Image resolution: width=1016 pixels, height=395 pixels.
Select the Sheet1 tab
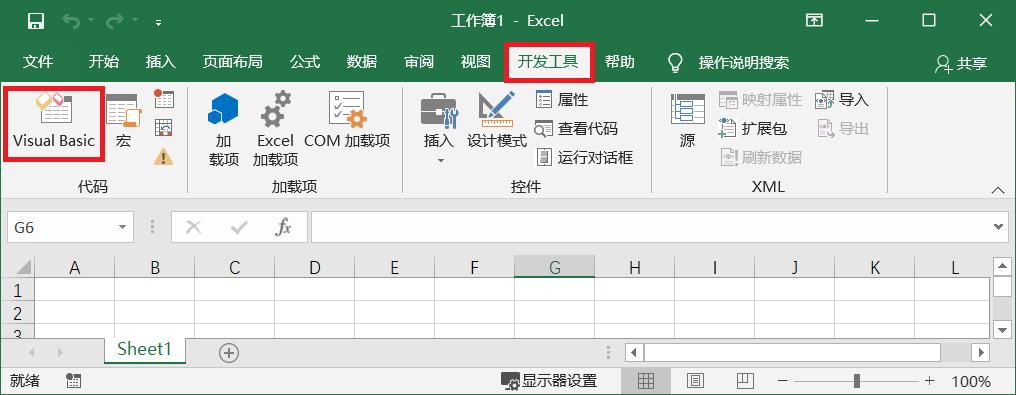[144, 350]
